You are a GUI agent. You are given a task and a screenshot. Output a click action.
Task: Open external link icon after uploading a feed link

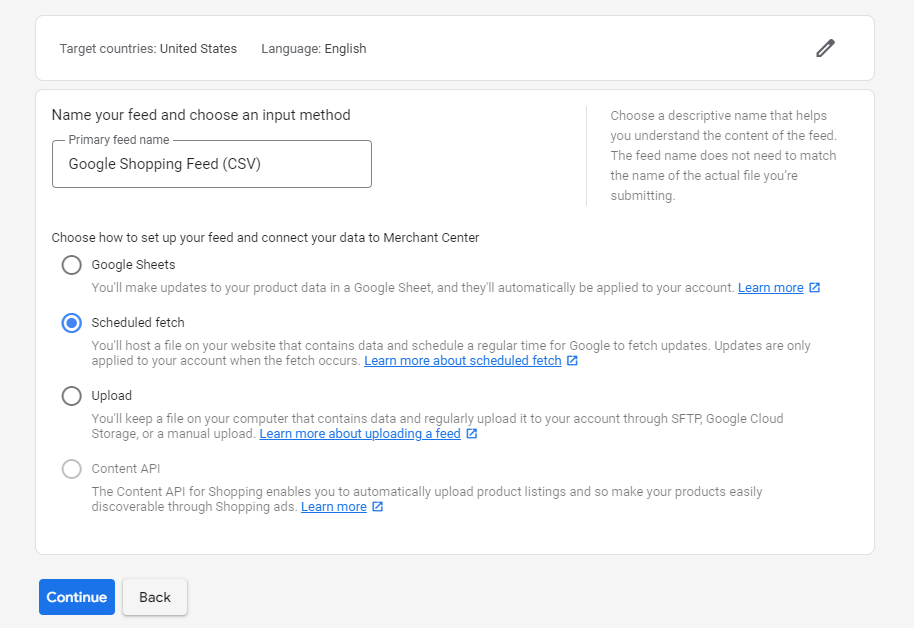tap(472, 433)
